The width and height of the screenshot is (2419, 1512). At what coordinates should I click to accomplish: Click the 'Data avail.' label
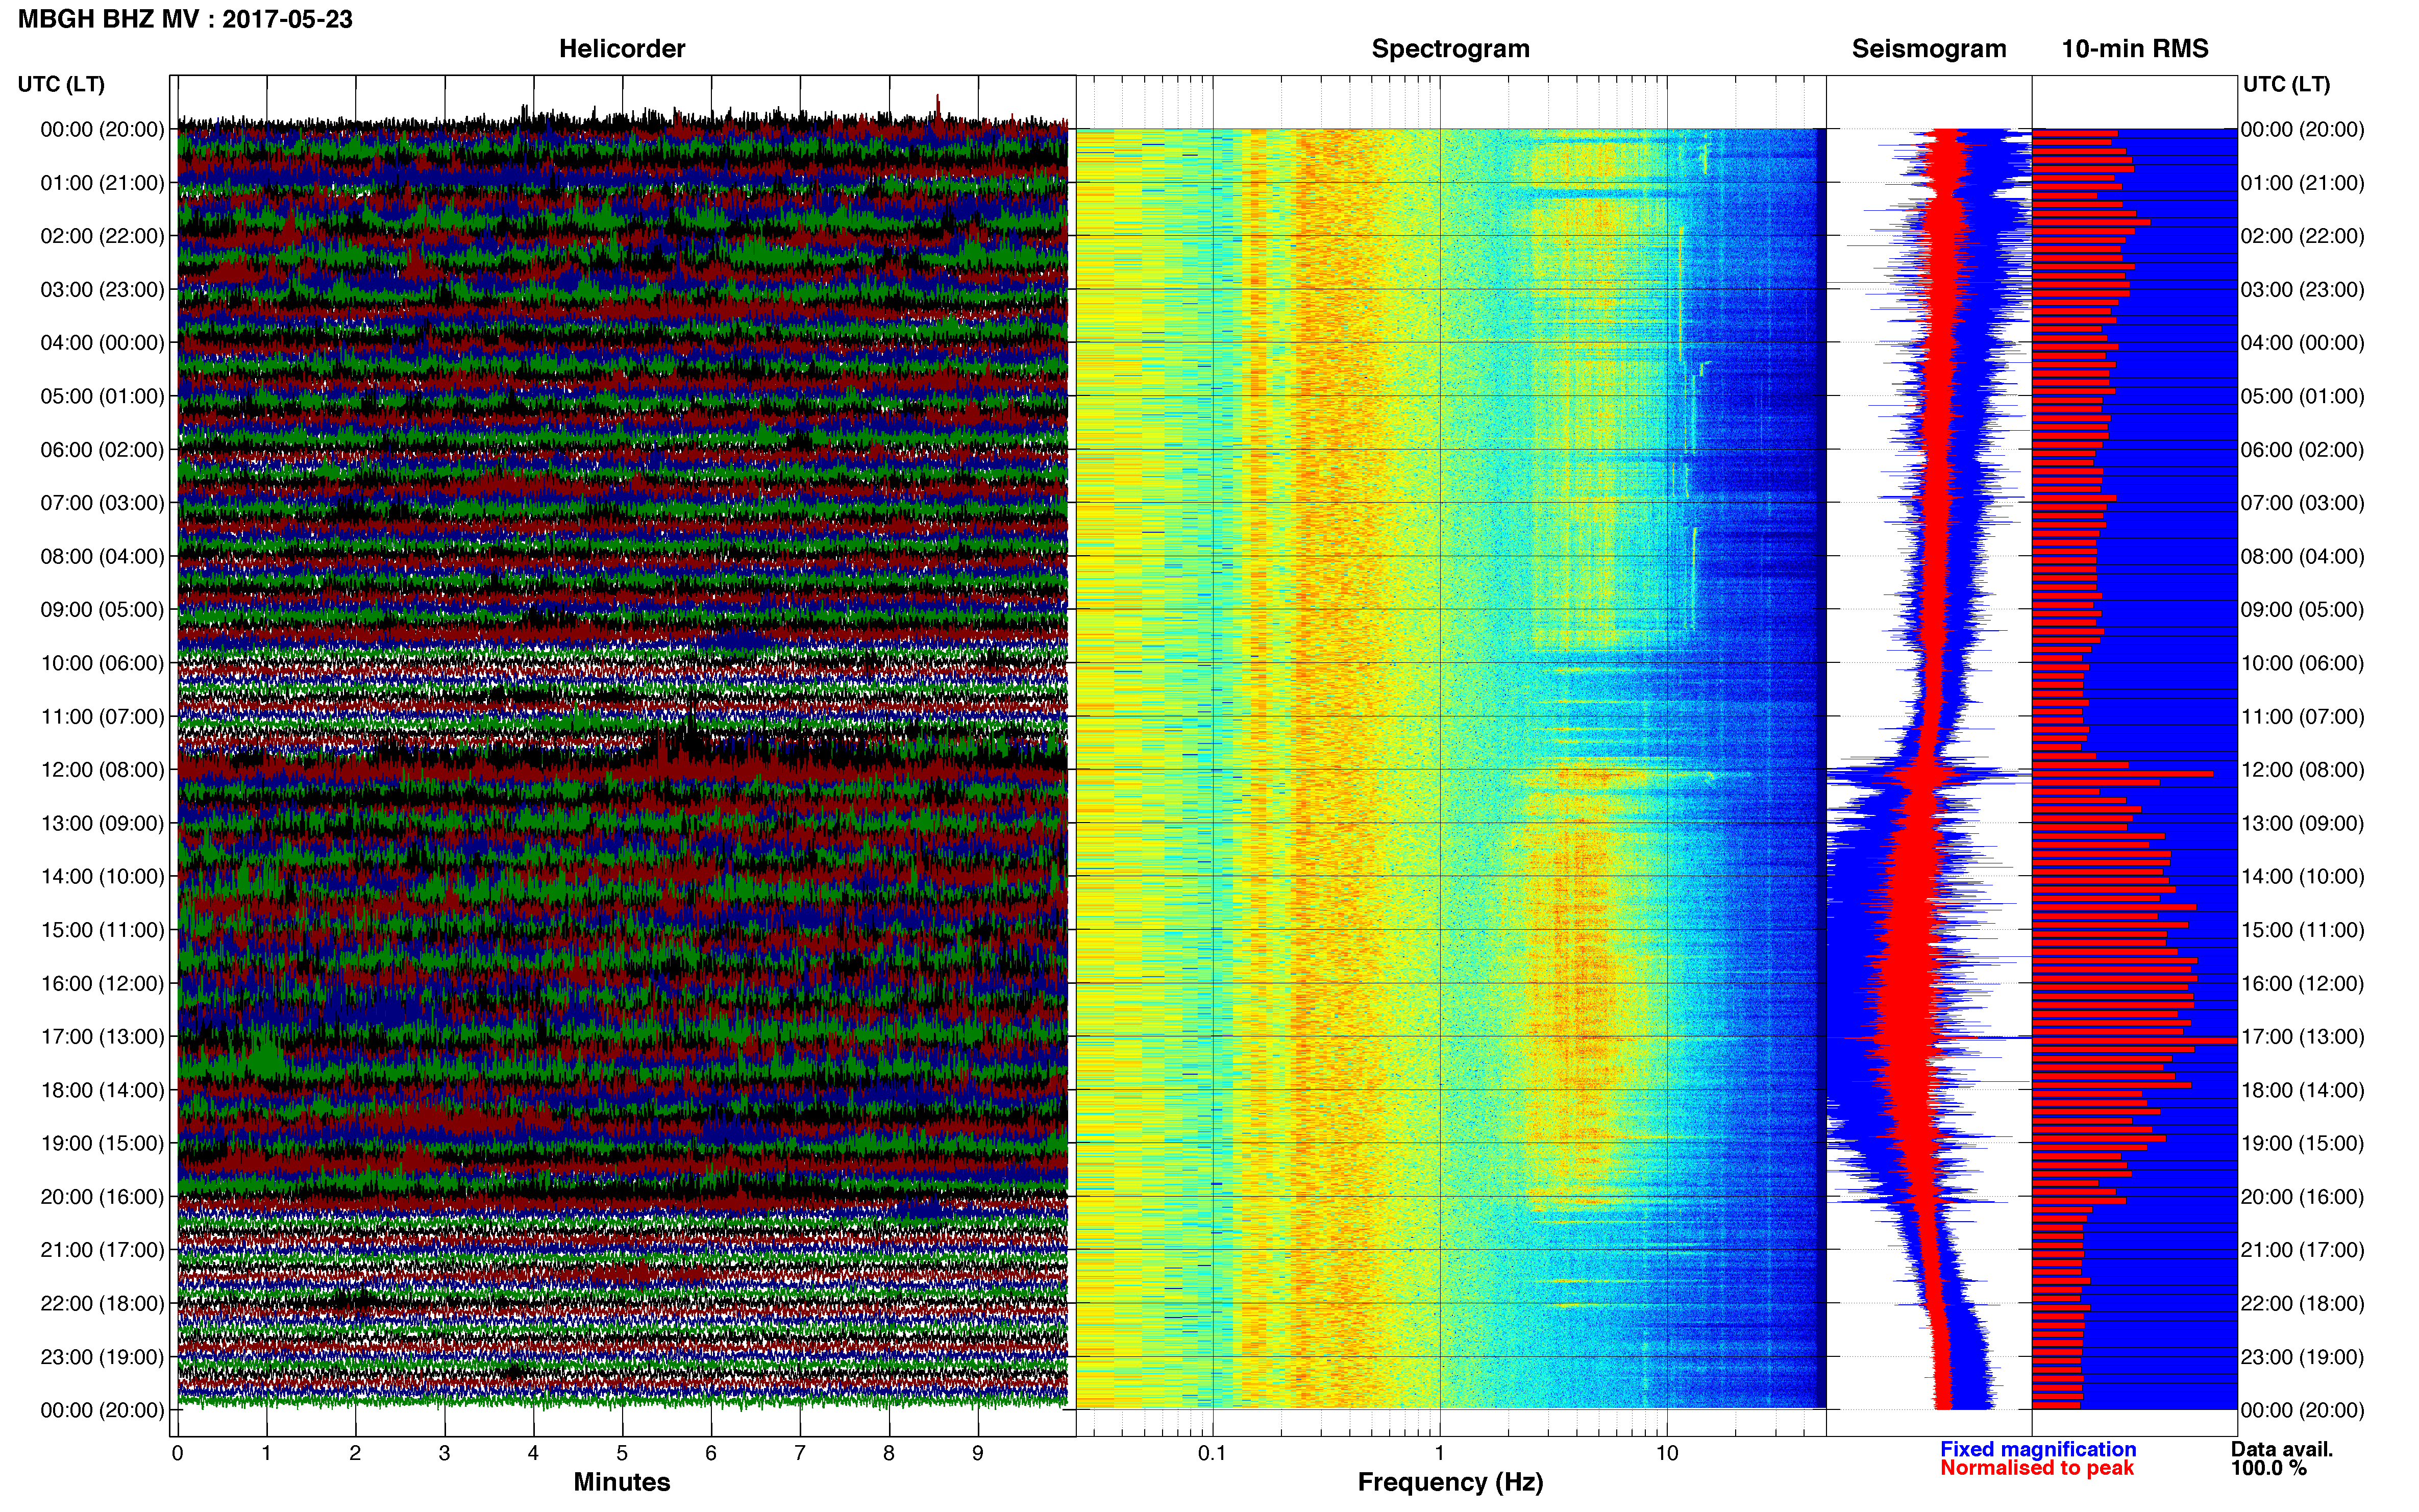2282,1449
